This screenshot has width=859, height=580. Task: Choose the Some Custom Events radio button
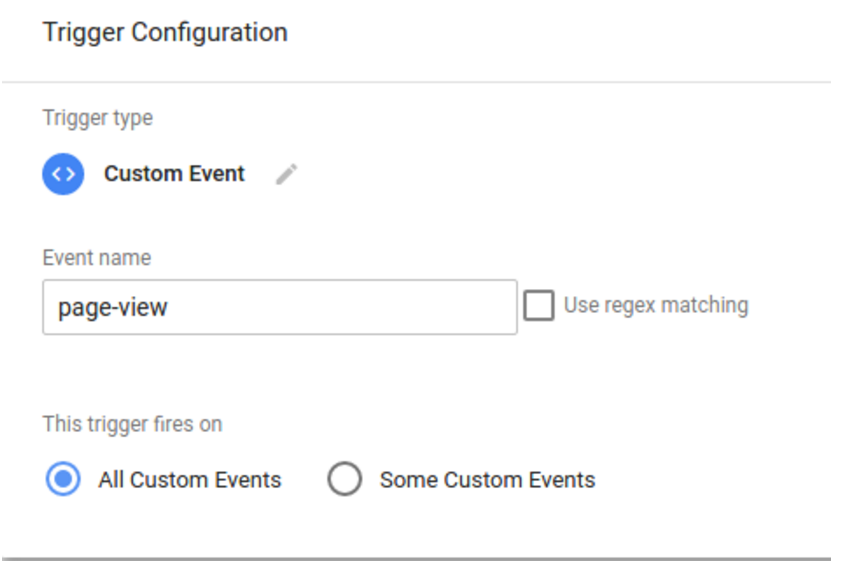pyautogui.click(x=344, y=480)
